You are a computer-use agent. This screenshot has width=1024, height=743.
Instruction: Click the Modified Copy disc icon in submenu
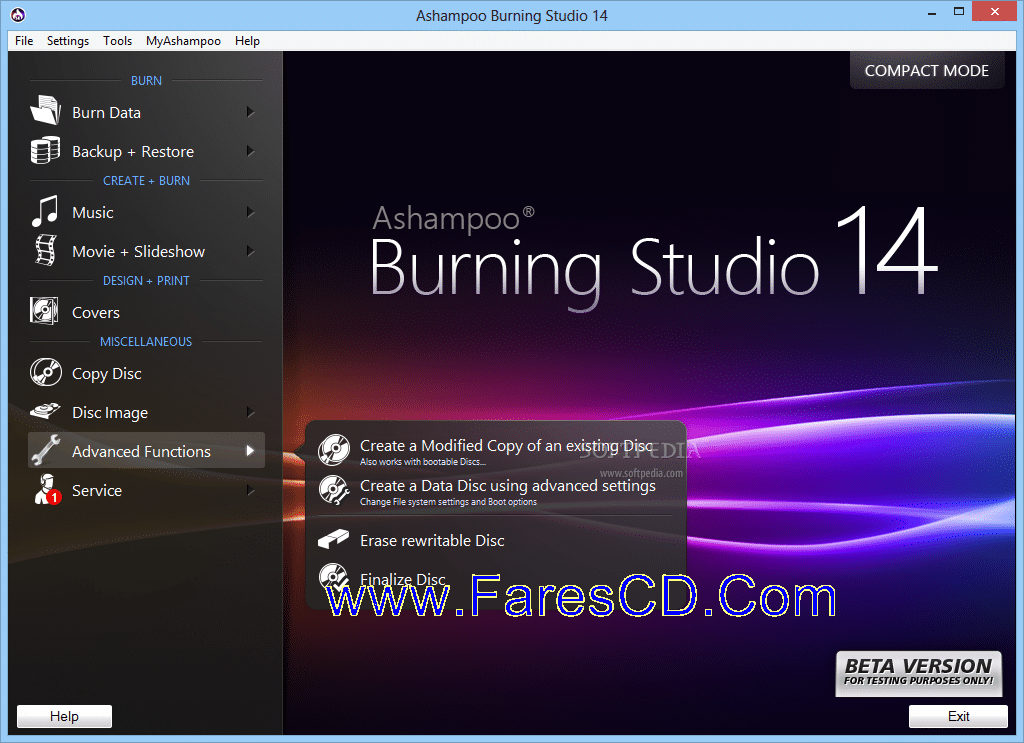(334, 449)
